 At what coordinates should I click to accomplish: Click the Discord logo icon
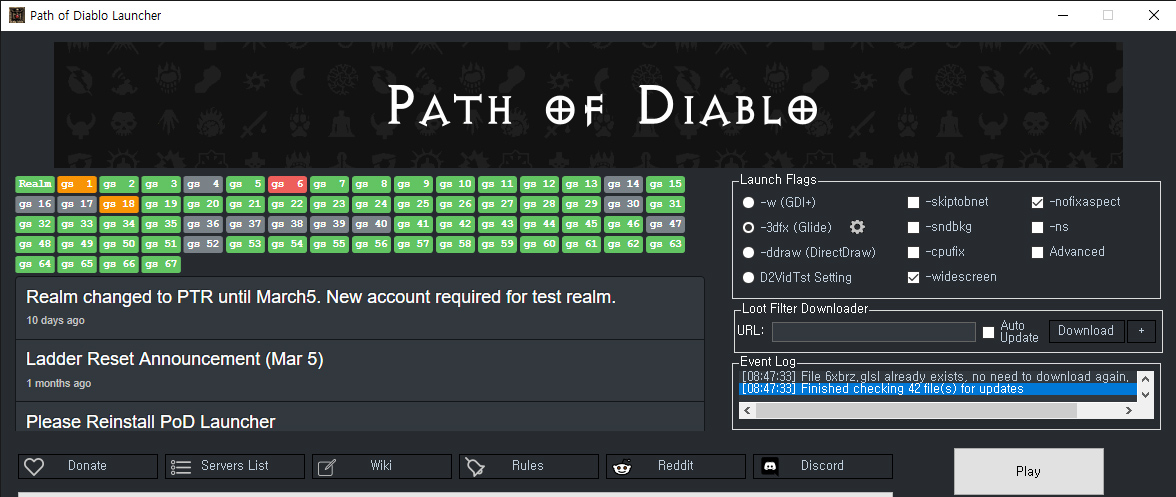pos(769,466)
